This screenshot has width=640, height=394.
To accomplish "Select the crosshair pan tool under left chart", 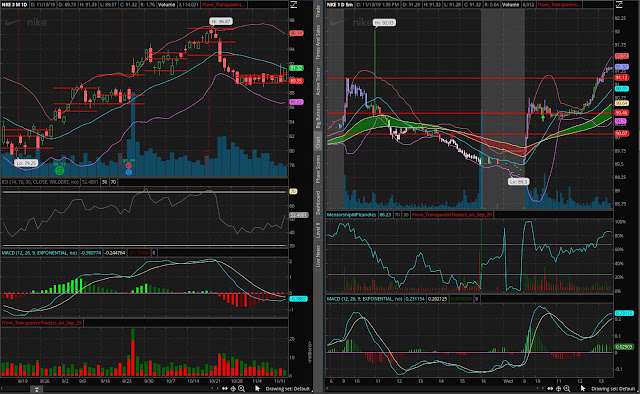I will (x=233, y=388).
